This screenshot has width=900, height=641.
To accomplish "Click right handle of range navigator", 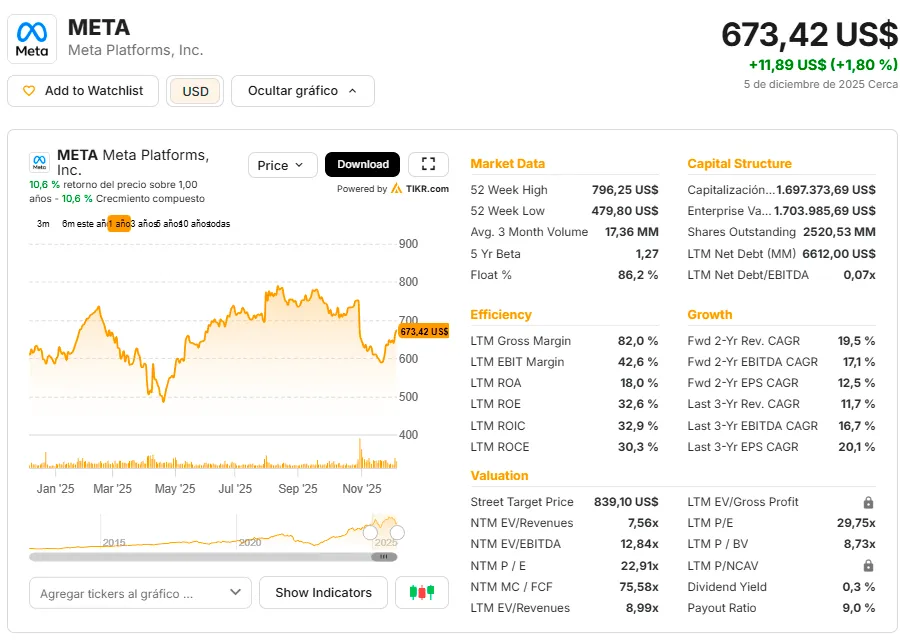I will pos(397,532).
